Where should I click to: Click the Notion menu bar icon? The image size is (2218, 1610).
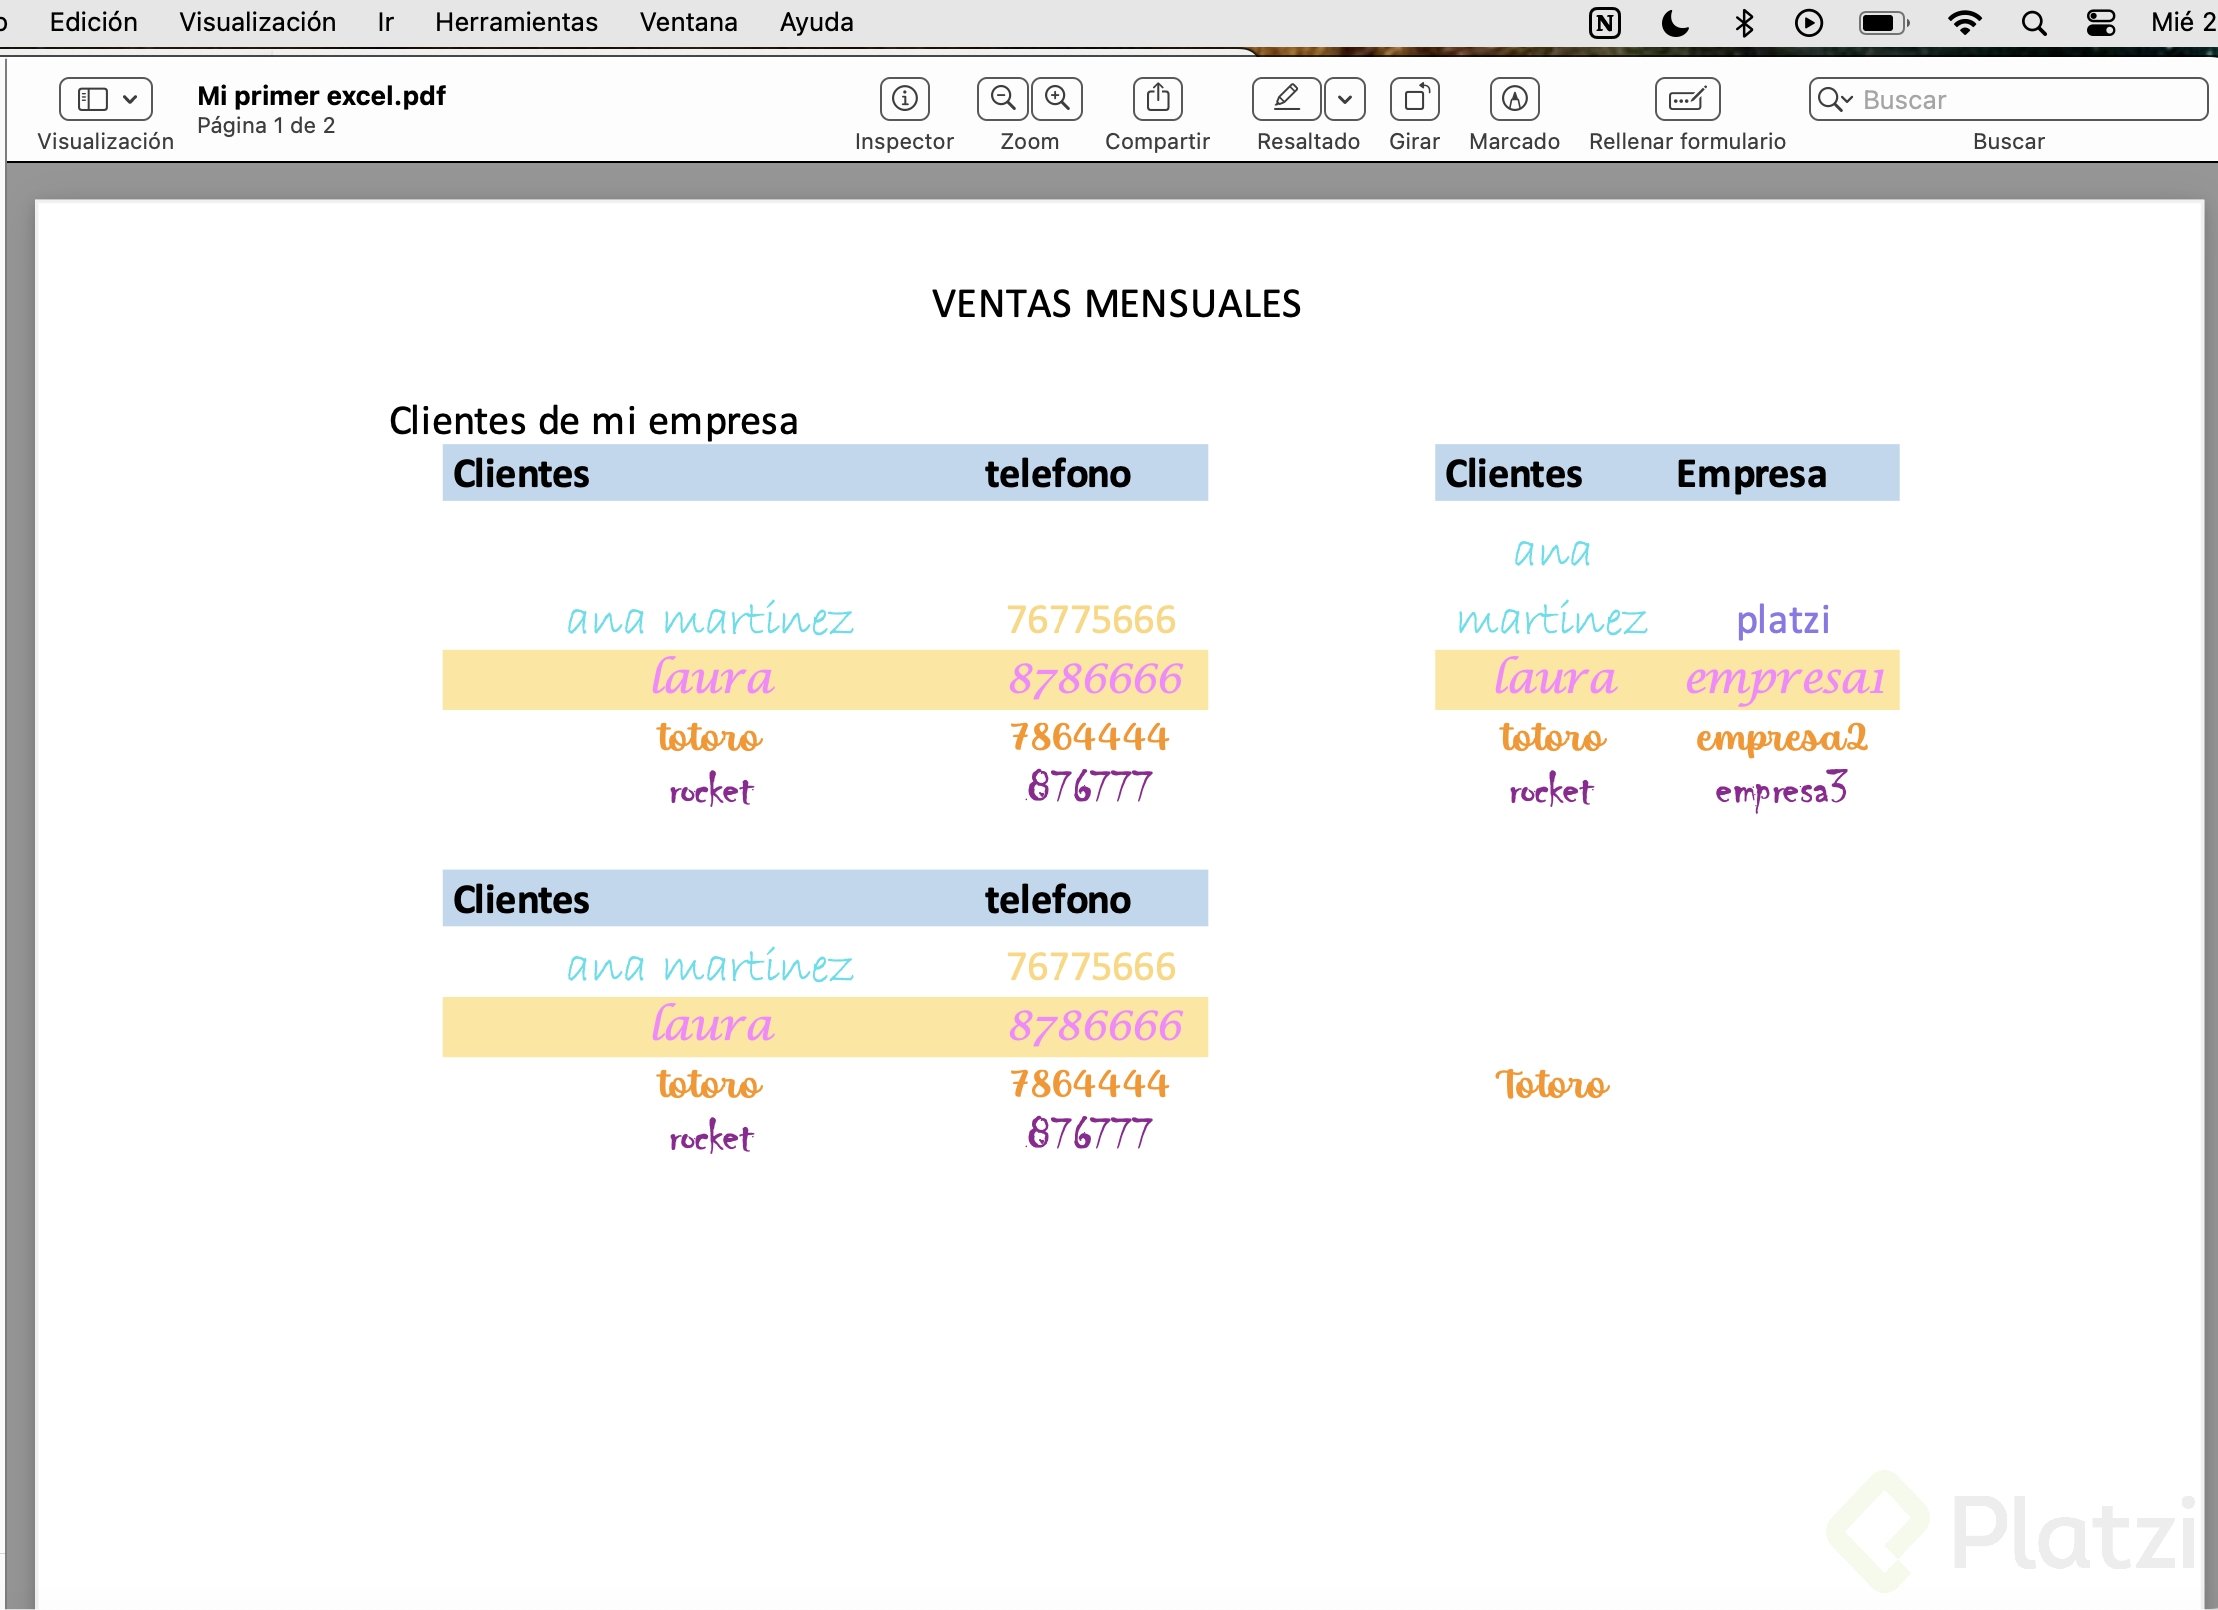coord(1604,23)
